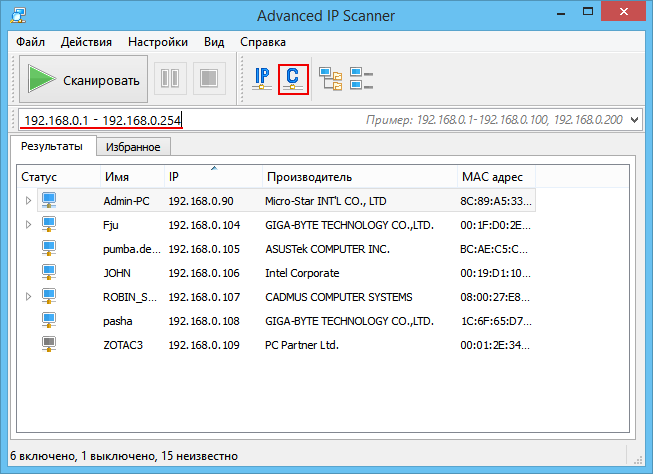The height and width of the screenshot is (474, 653).
Task: Click the expand all tree icon
Action: [x=331, y=79]
